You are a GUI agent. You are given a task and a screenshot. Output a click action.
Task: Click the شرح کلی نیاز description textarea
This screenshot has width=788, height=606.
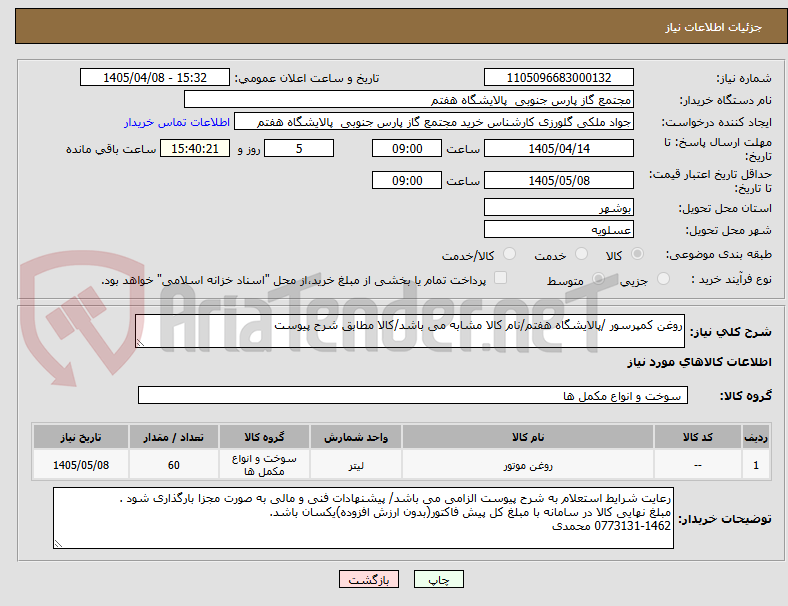click(410, 331)
